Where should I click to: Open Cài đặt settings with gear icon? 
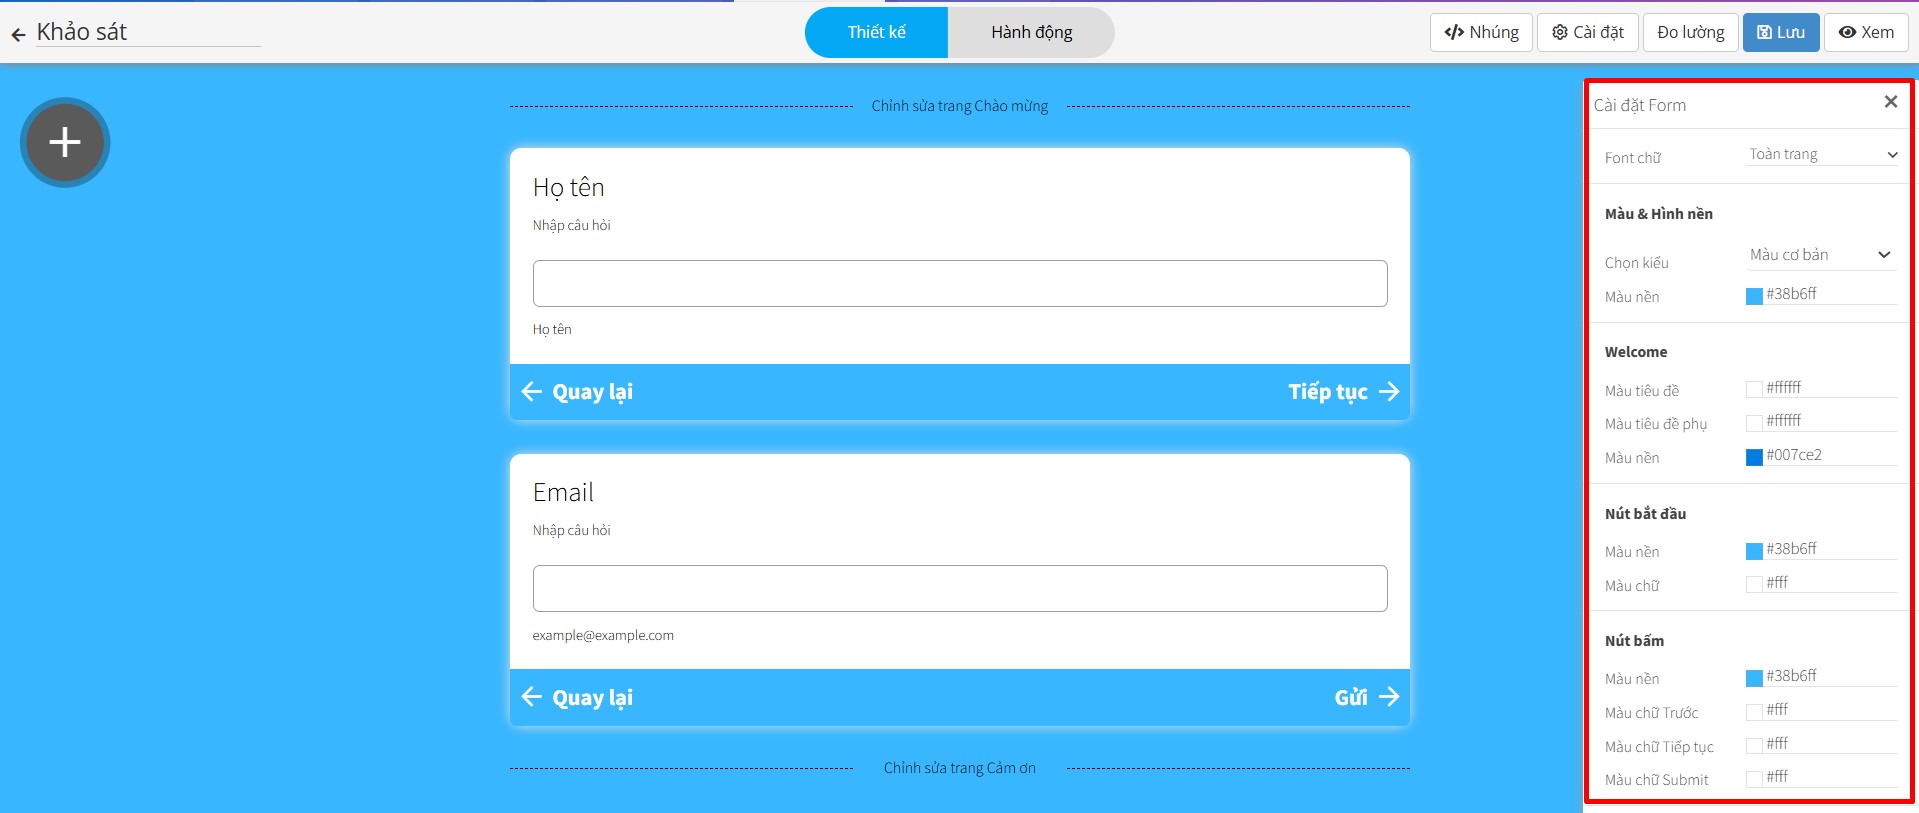(1587, 32)
